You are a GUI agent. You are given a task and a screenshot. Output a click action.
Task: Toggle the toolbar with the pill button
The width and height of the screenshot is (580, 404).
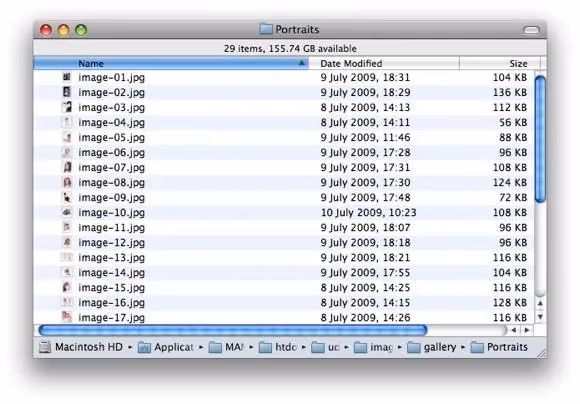532,30
